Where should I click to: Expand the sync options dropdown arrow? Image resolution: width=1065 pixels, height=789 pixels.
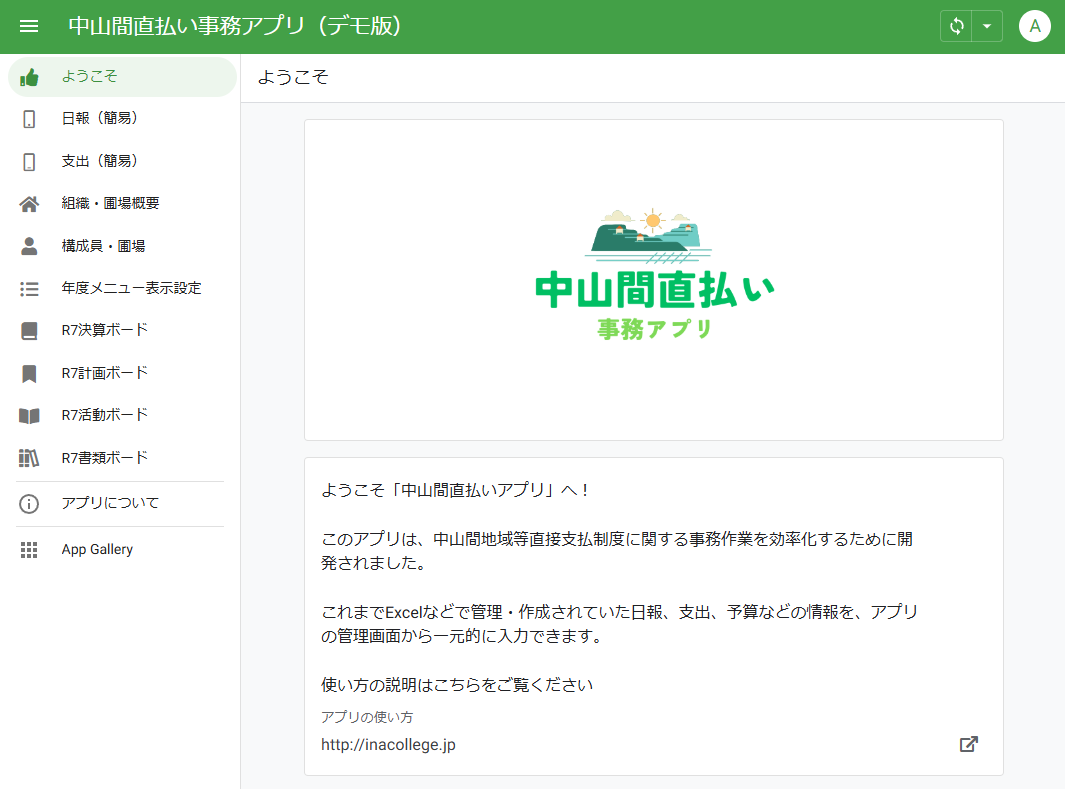click(987, 26)
